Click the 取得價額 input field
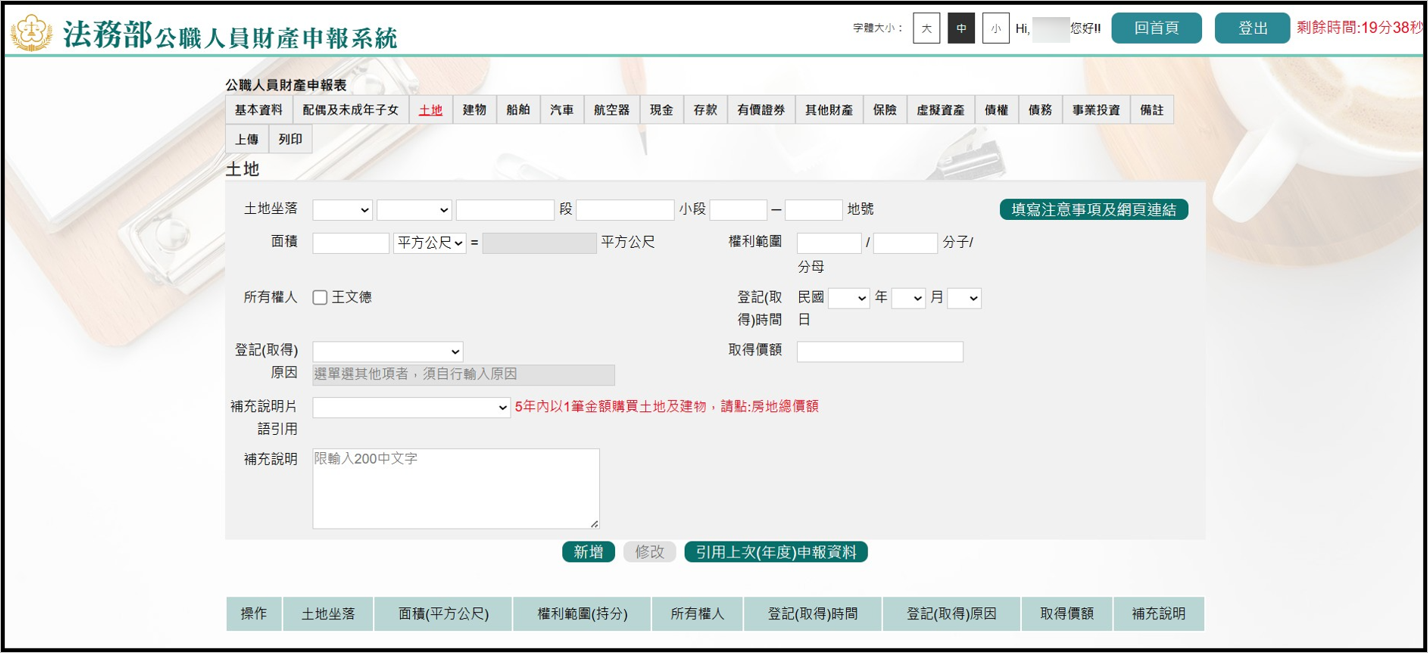The height and width of the screenshot is (653, 1428). 879,351
